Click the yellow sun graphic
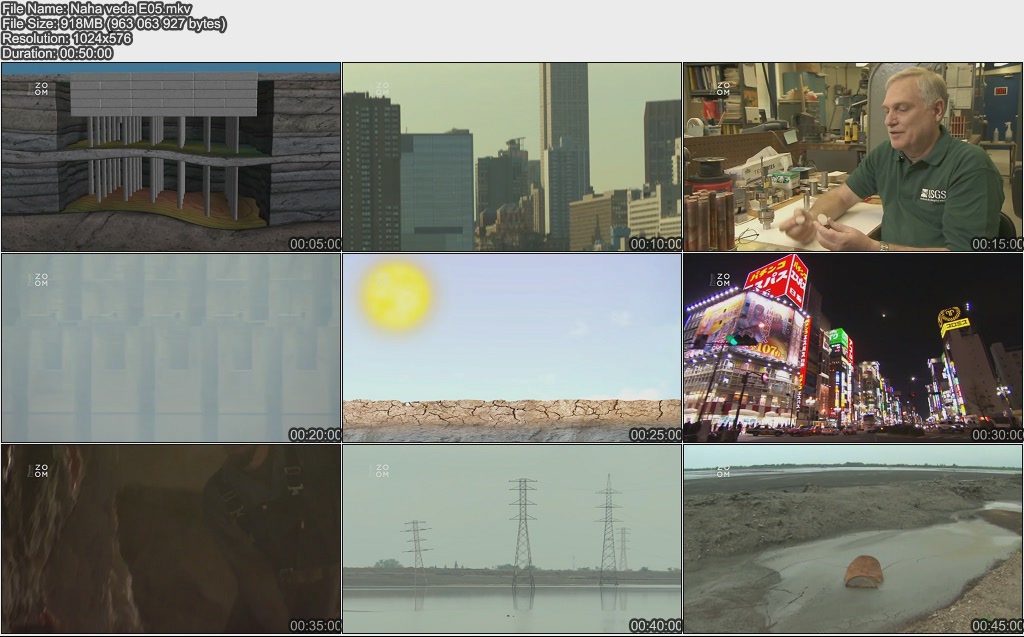 click(397, 294)
